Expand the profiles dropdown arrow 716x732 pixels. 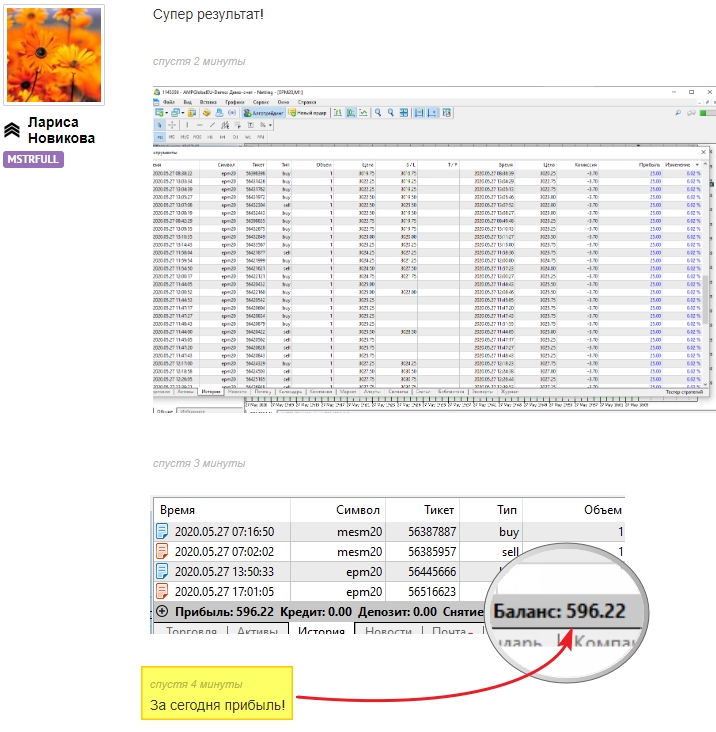click(183, 113)
